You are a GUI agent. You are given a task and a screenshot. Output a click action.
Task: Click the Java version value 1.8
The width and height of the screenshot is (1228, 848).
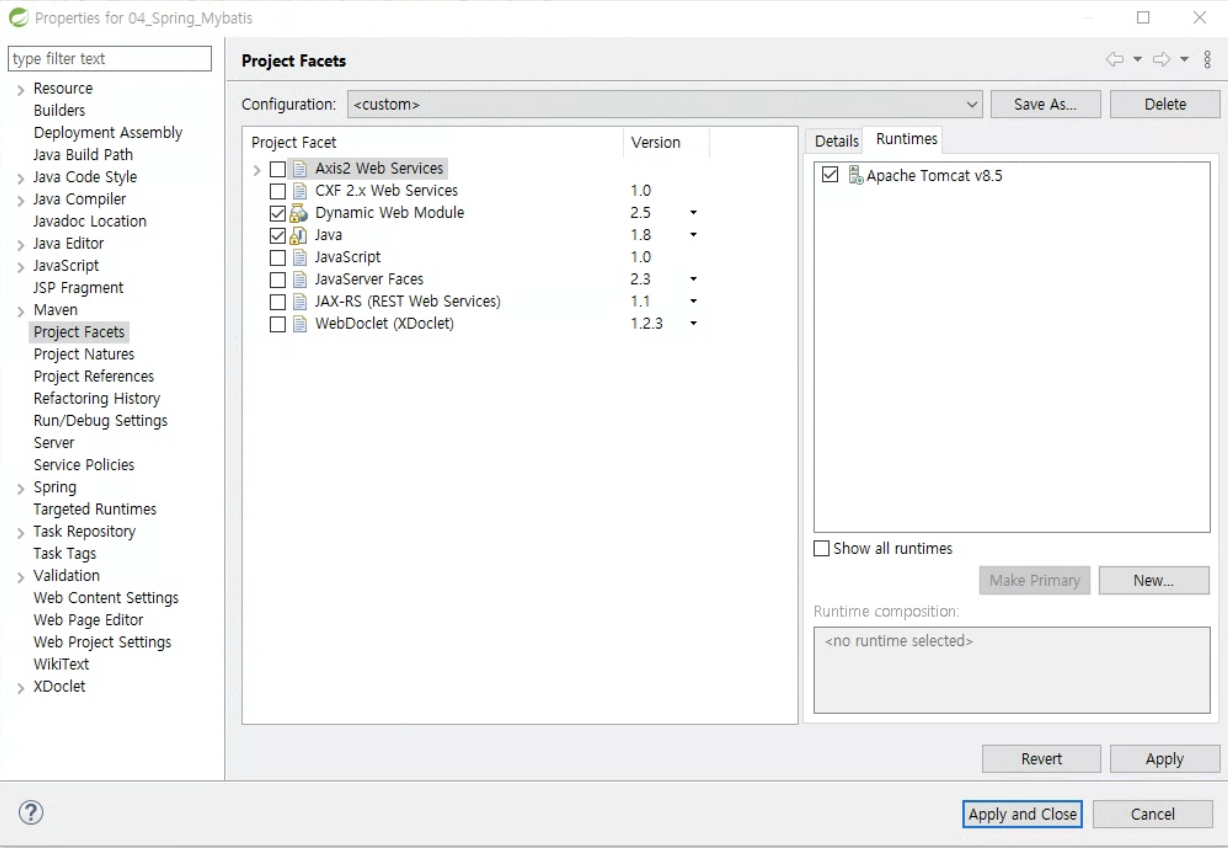pyautogui.click(x=641, y=235)
